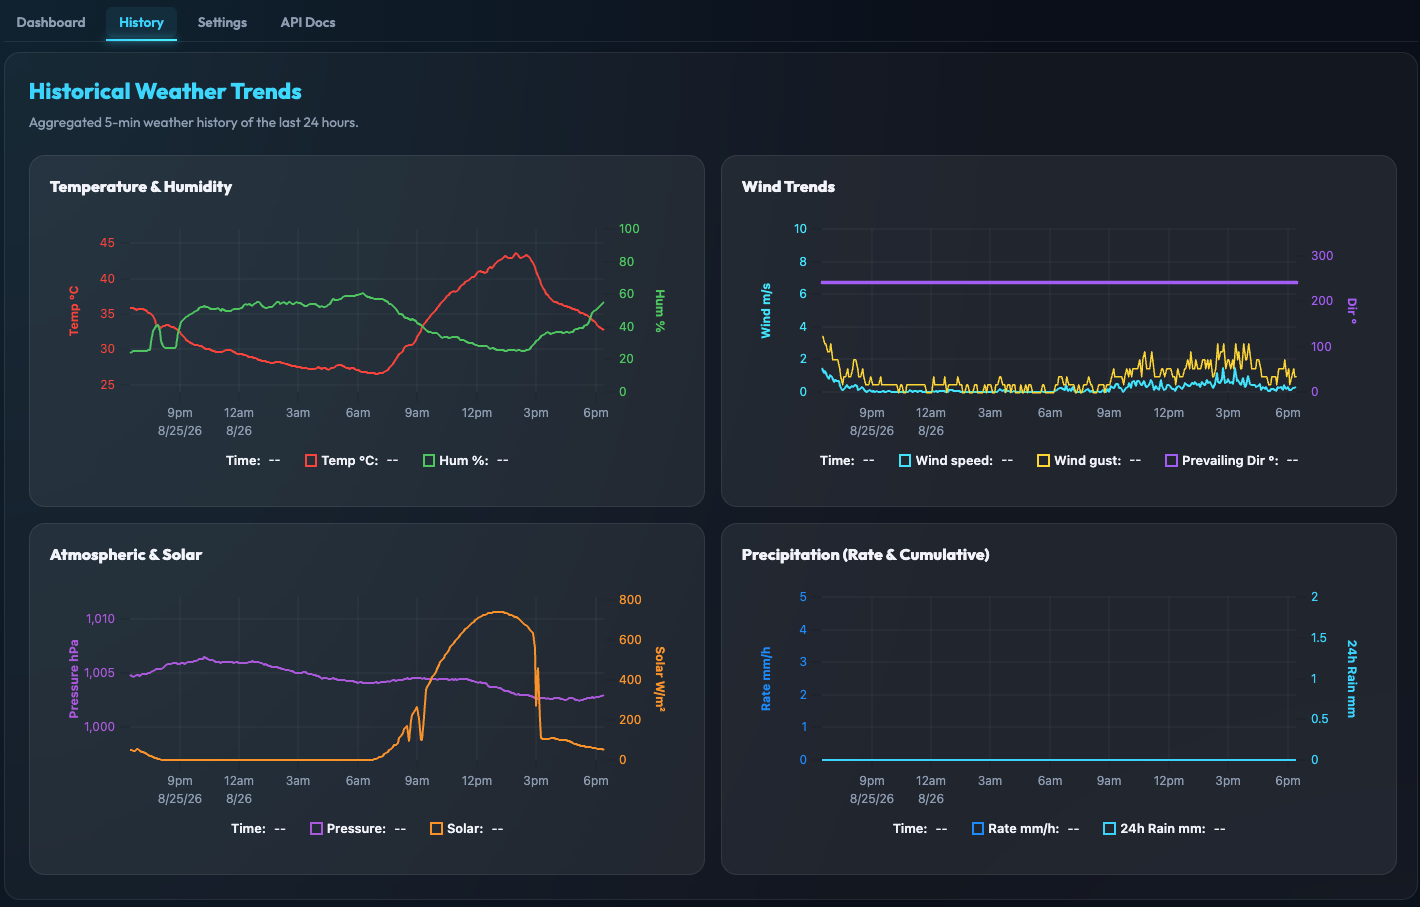
Task: Toggle the Wind gust legend swatch
Action: (x=1043, y=461)
